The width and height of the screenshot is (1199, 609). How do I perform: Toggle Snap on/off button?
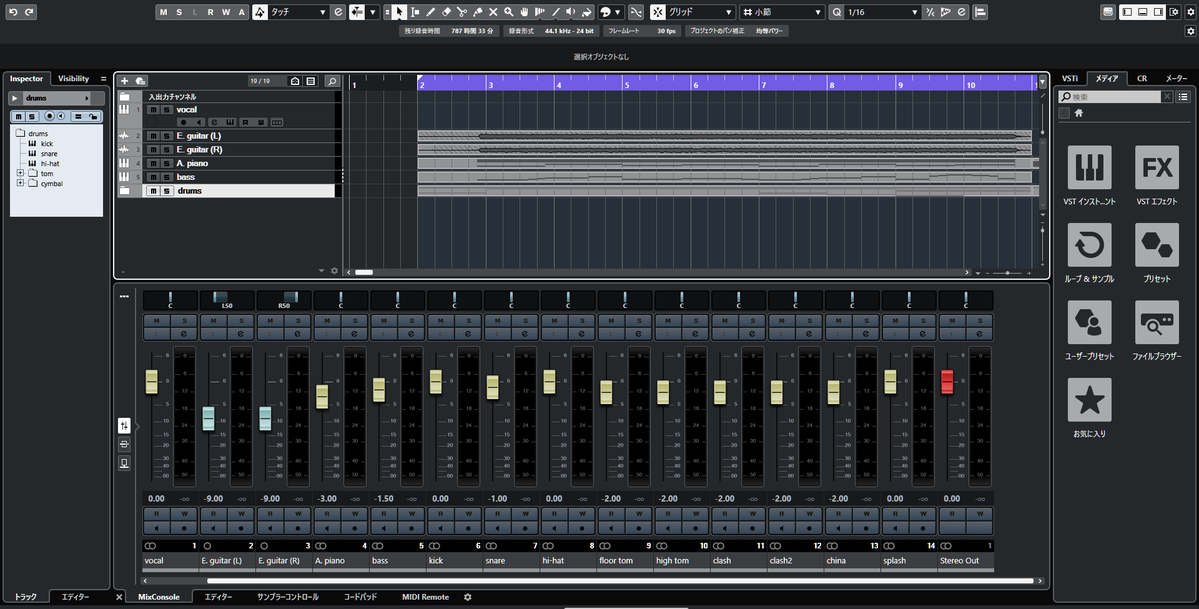[658, 12]
